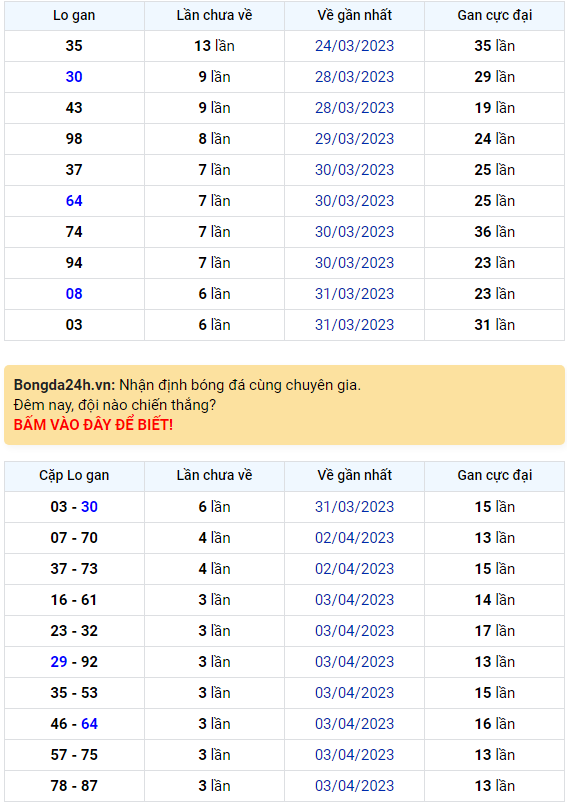This screenshot has height=804, width=567.
Task: Open the Bongda24h.vn banner text
Action: point(187,385)
